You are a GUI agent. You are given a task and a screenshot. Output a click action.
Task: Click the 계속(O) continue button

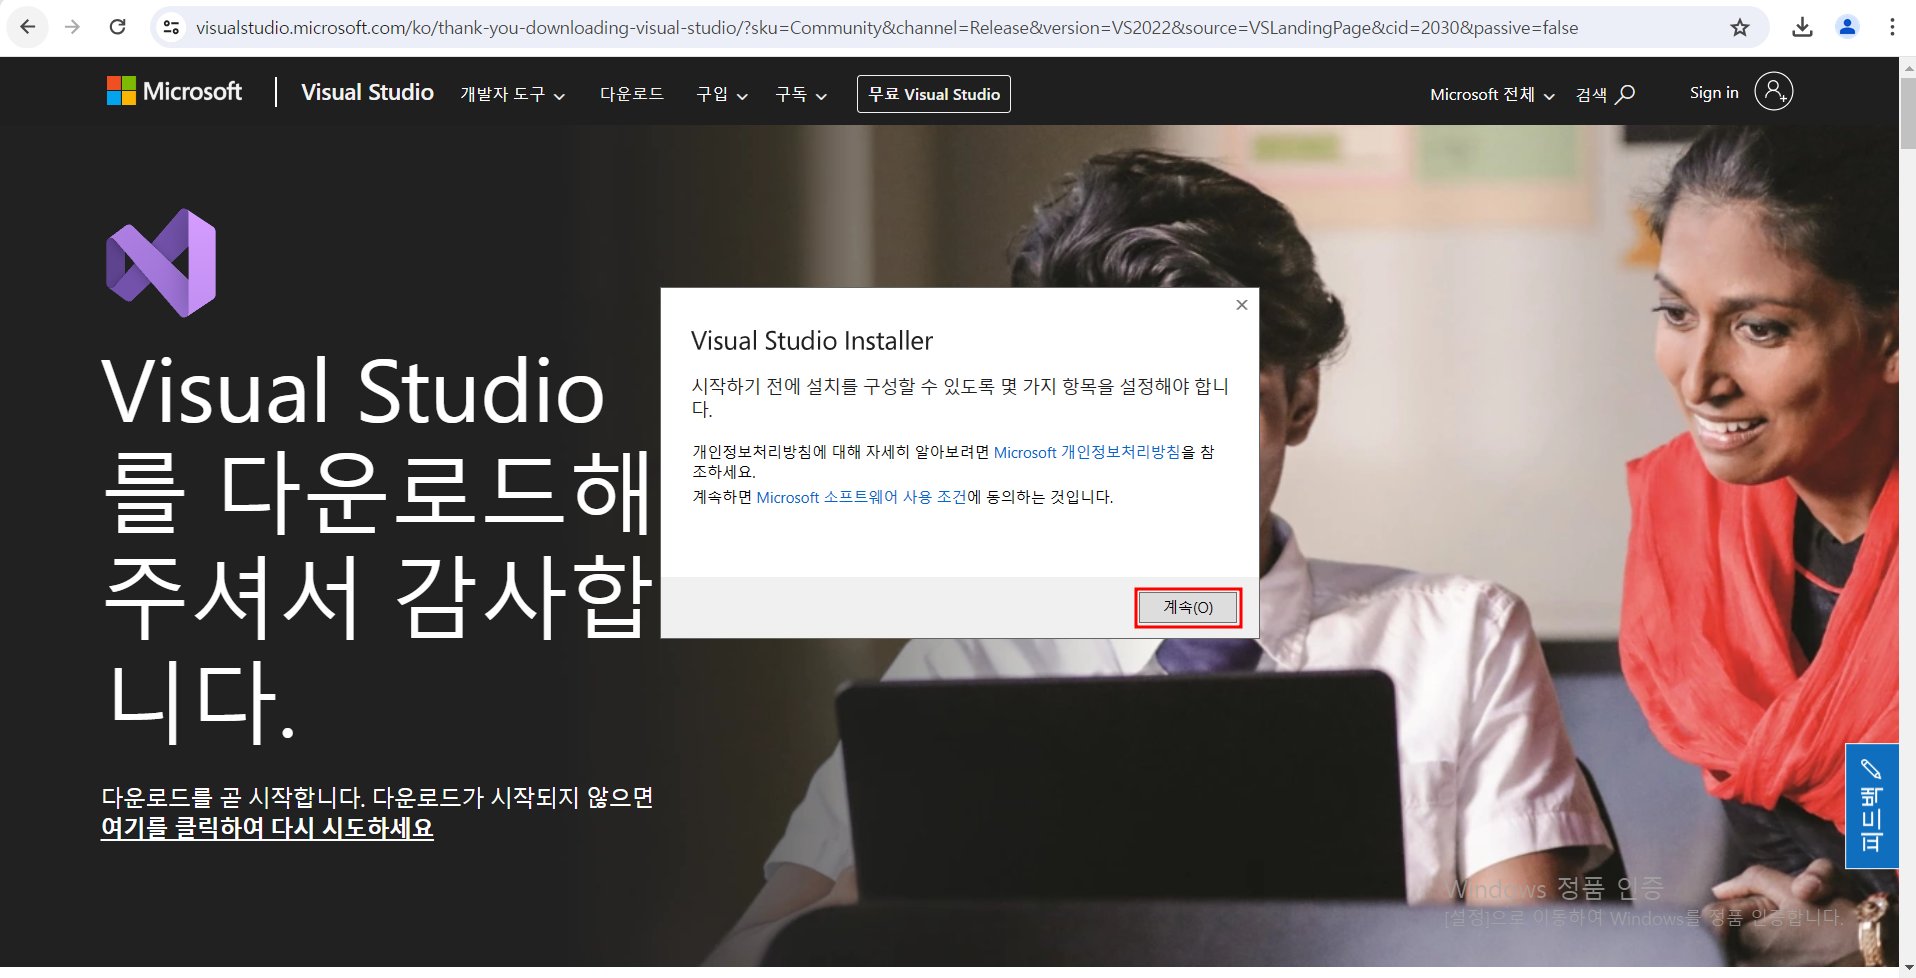(x=1188, y=608)
